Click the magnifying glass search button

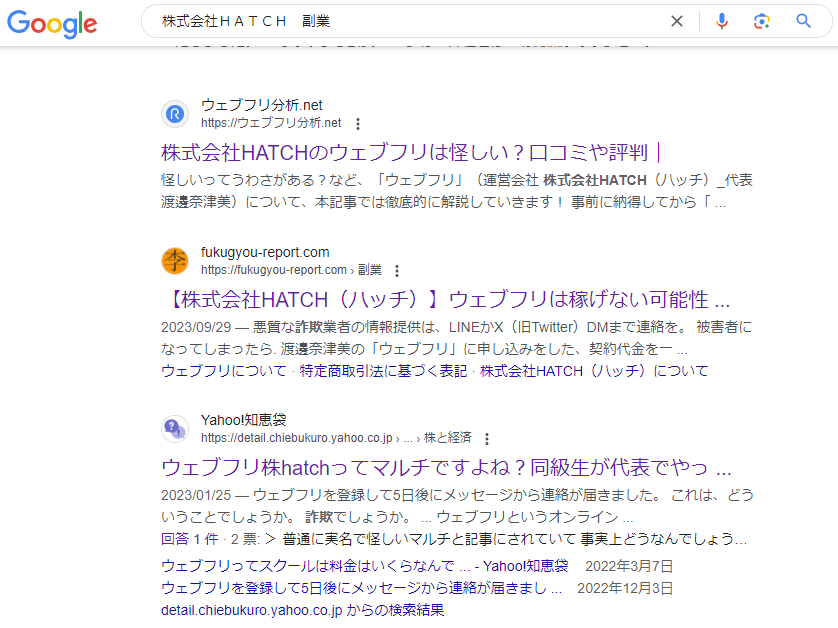coord(803,21)
